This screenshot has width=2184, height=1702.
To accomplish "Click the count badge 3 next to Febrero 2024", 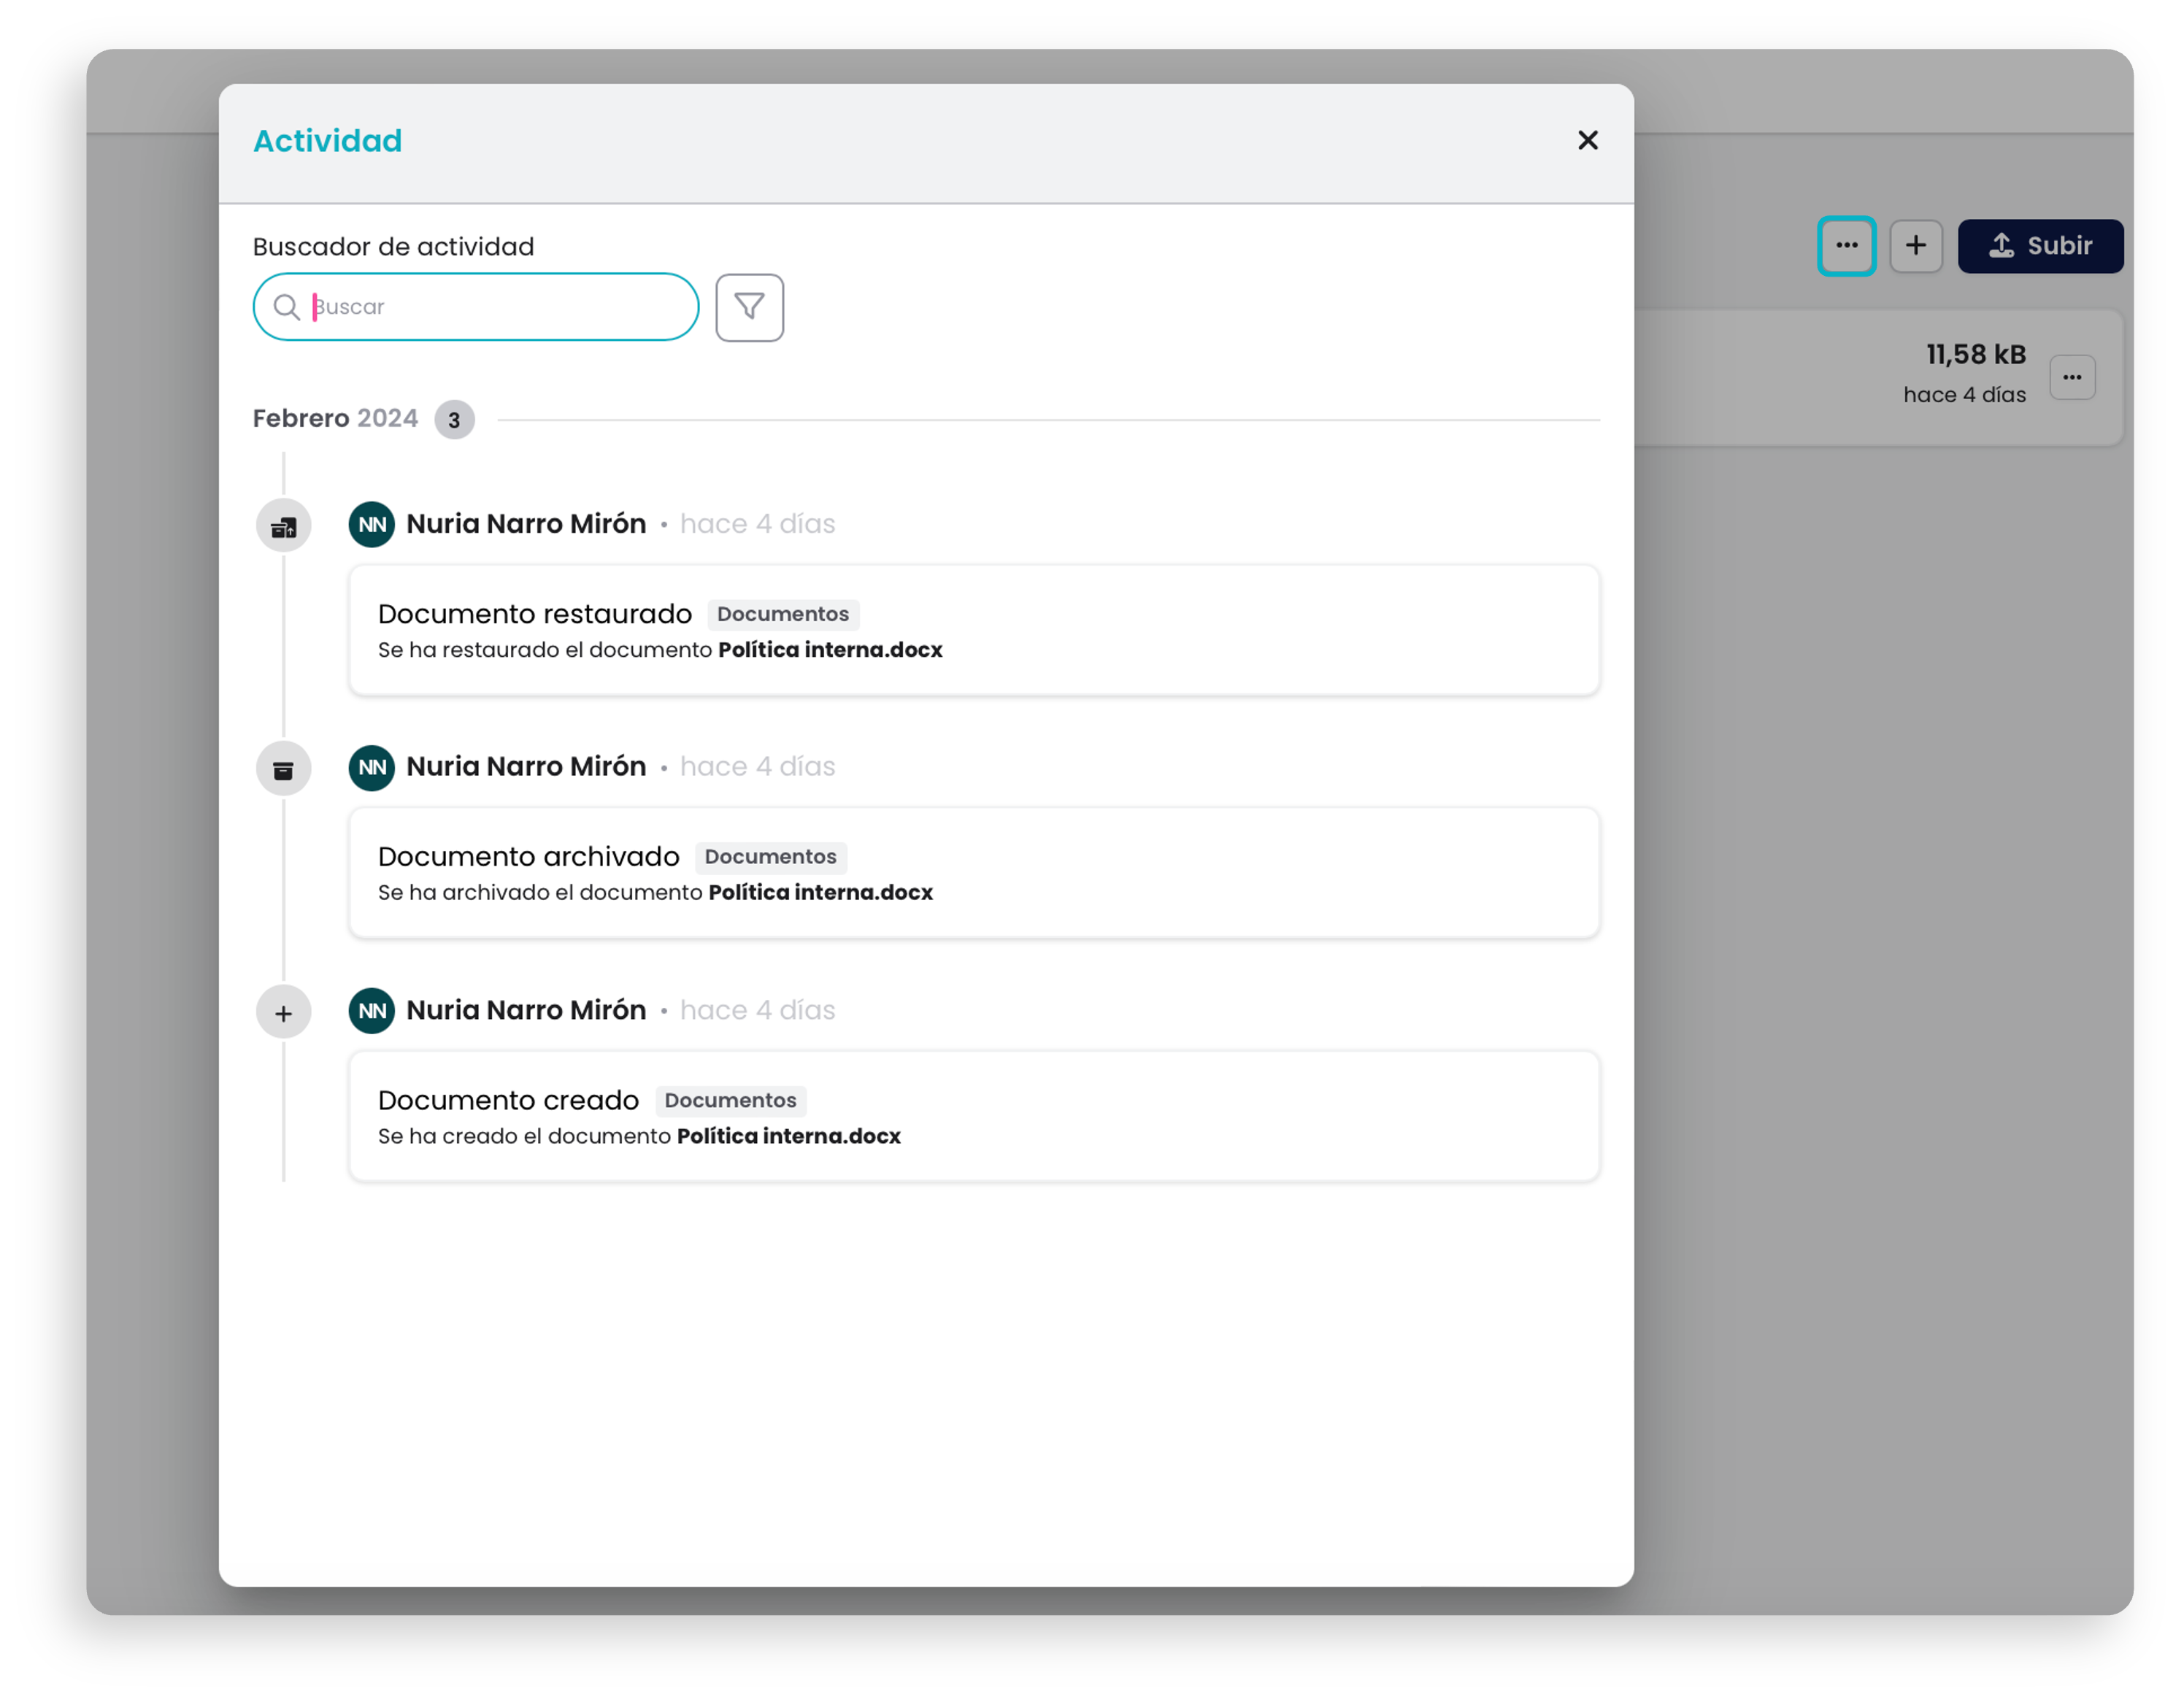I will [454, 420].
